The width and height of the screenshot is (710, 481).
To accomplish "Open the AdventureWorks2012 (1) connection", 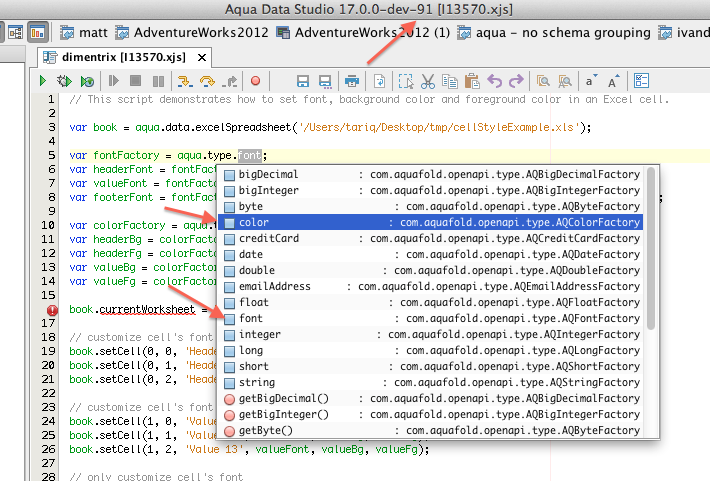I will click(x=363, y=33).
